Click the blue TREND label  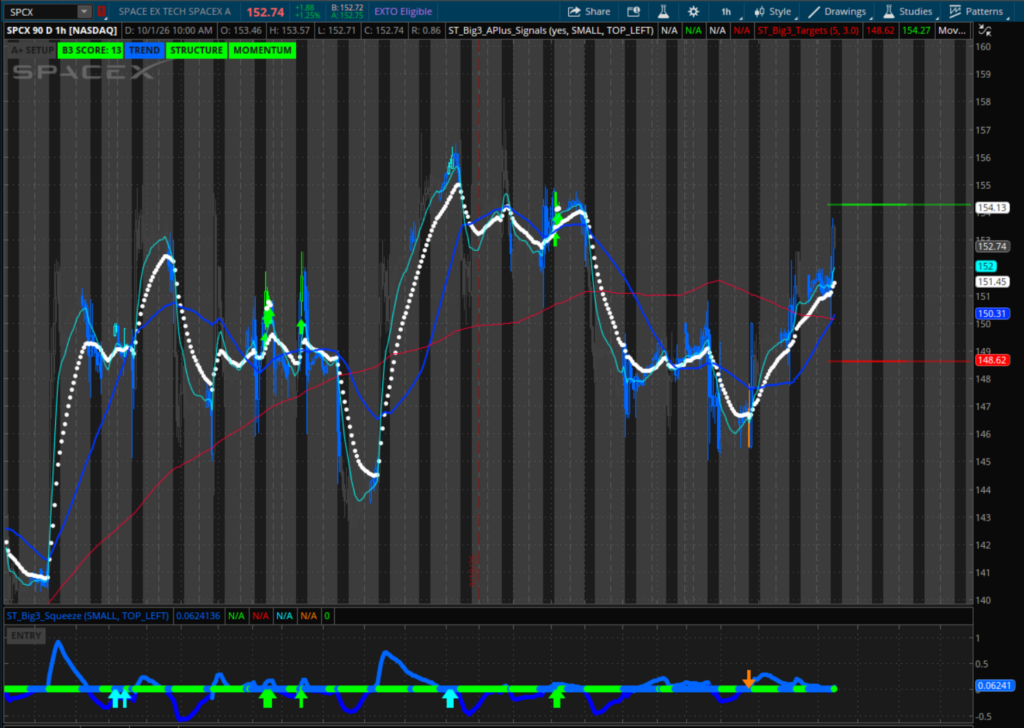[x=144, y=50]
